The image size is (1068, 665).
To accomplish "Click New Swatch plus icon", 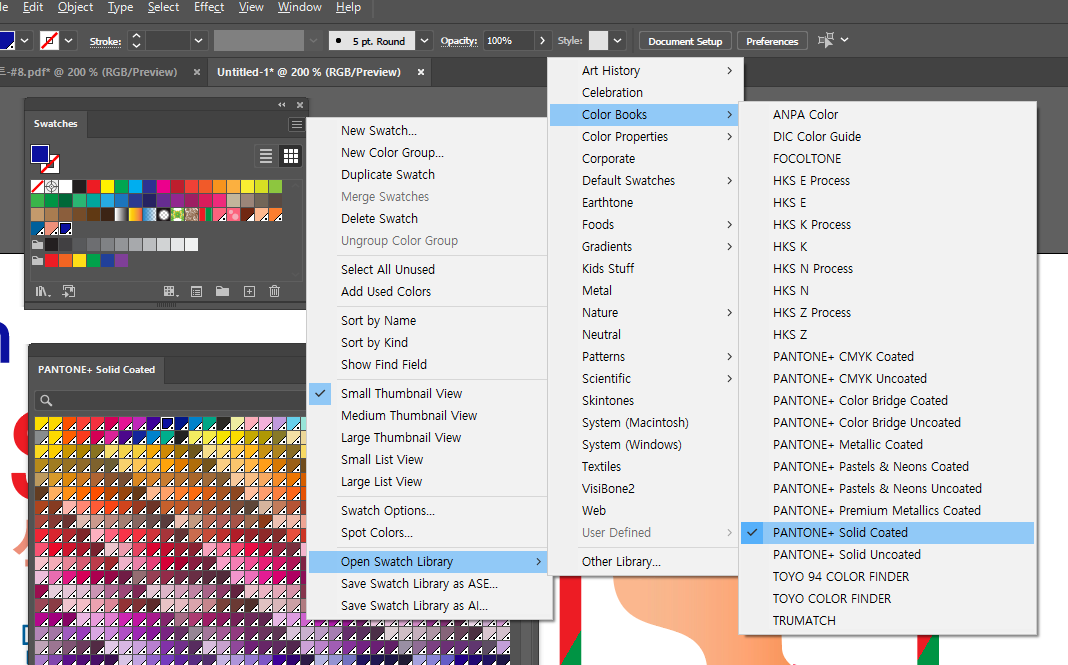I will tap(249, 292).
